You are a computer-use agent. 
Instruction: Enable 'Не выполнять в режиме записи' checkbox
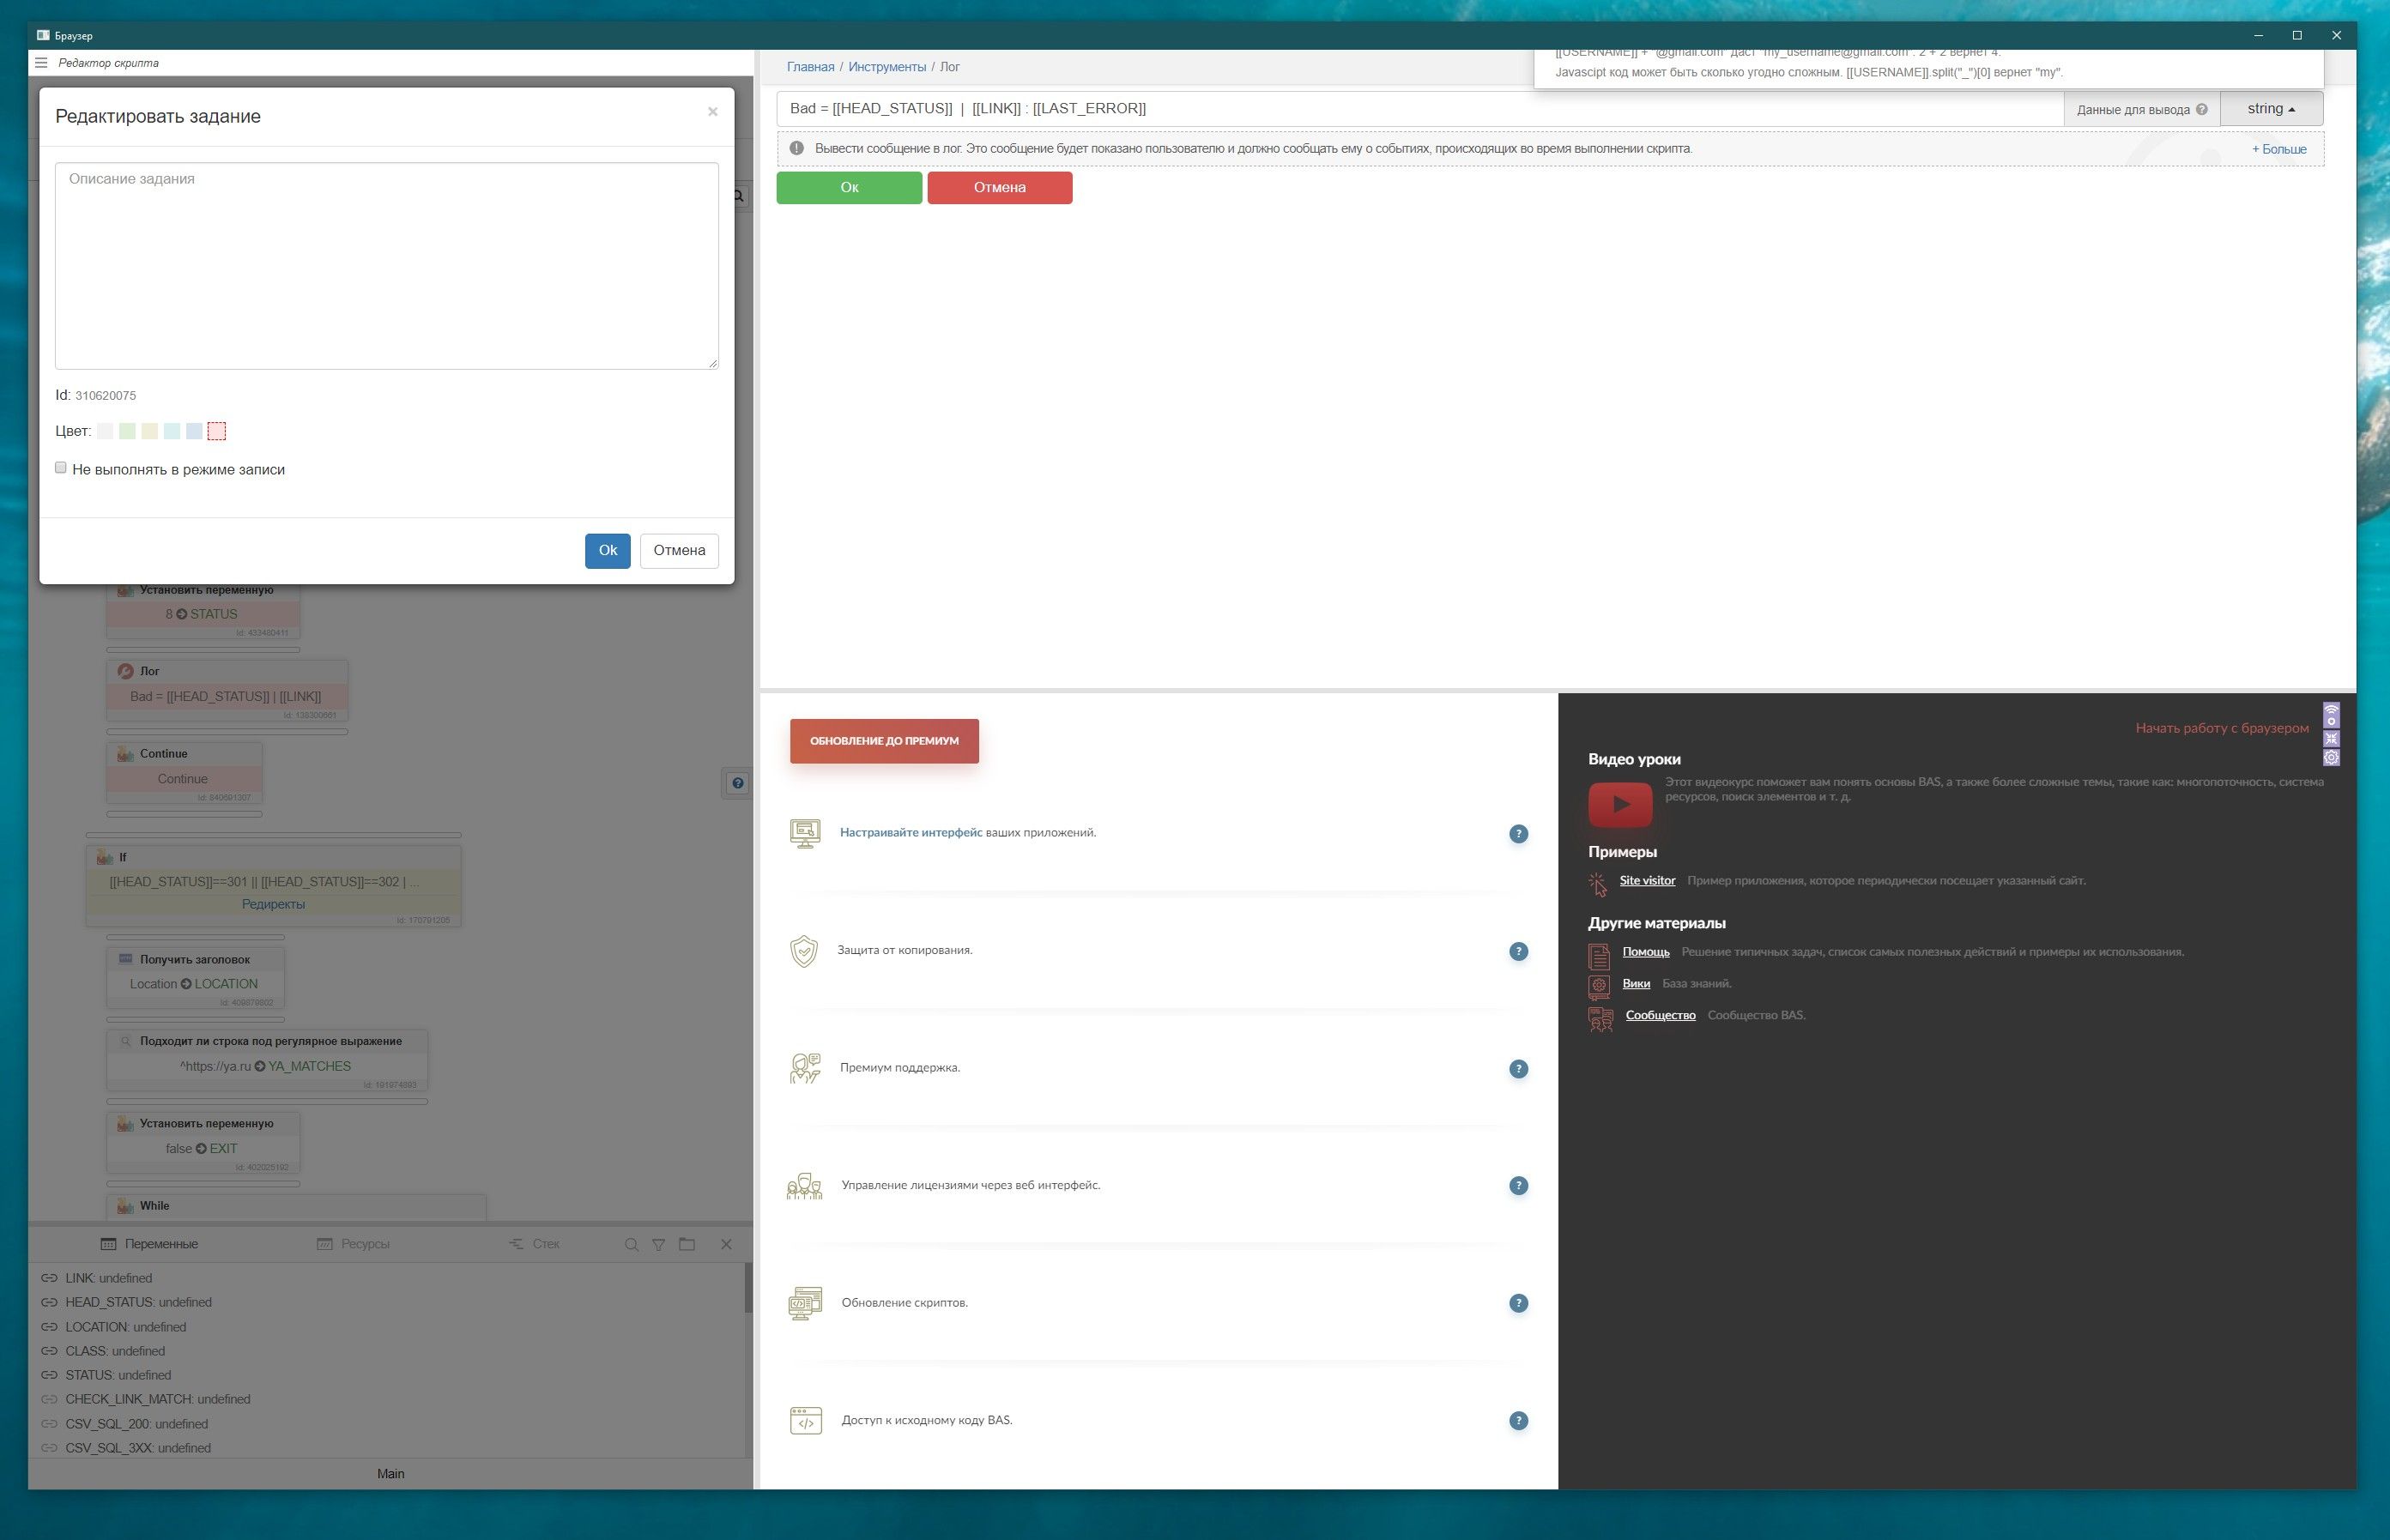[61, 468]
